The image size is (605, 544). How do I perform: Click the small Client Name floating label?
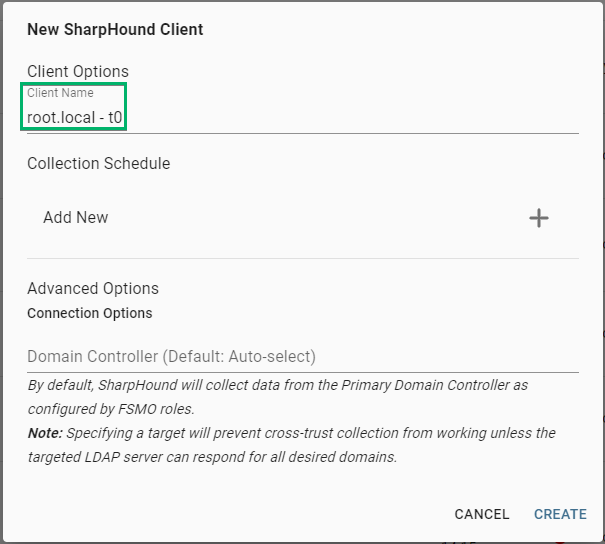(60, 93)
